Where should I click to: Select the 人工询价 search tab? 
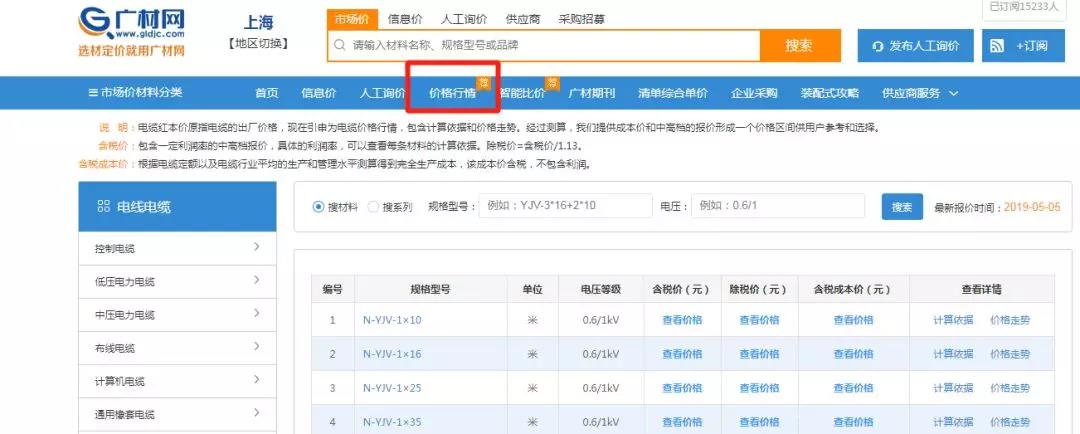click(x=464, y=19)
